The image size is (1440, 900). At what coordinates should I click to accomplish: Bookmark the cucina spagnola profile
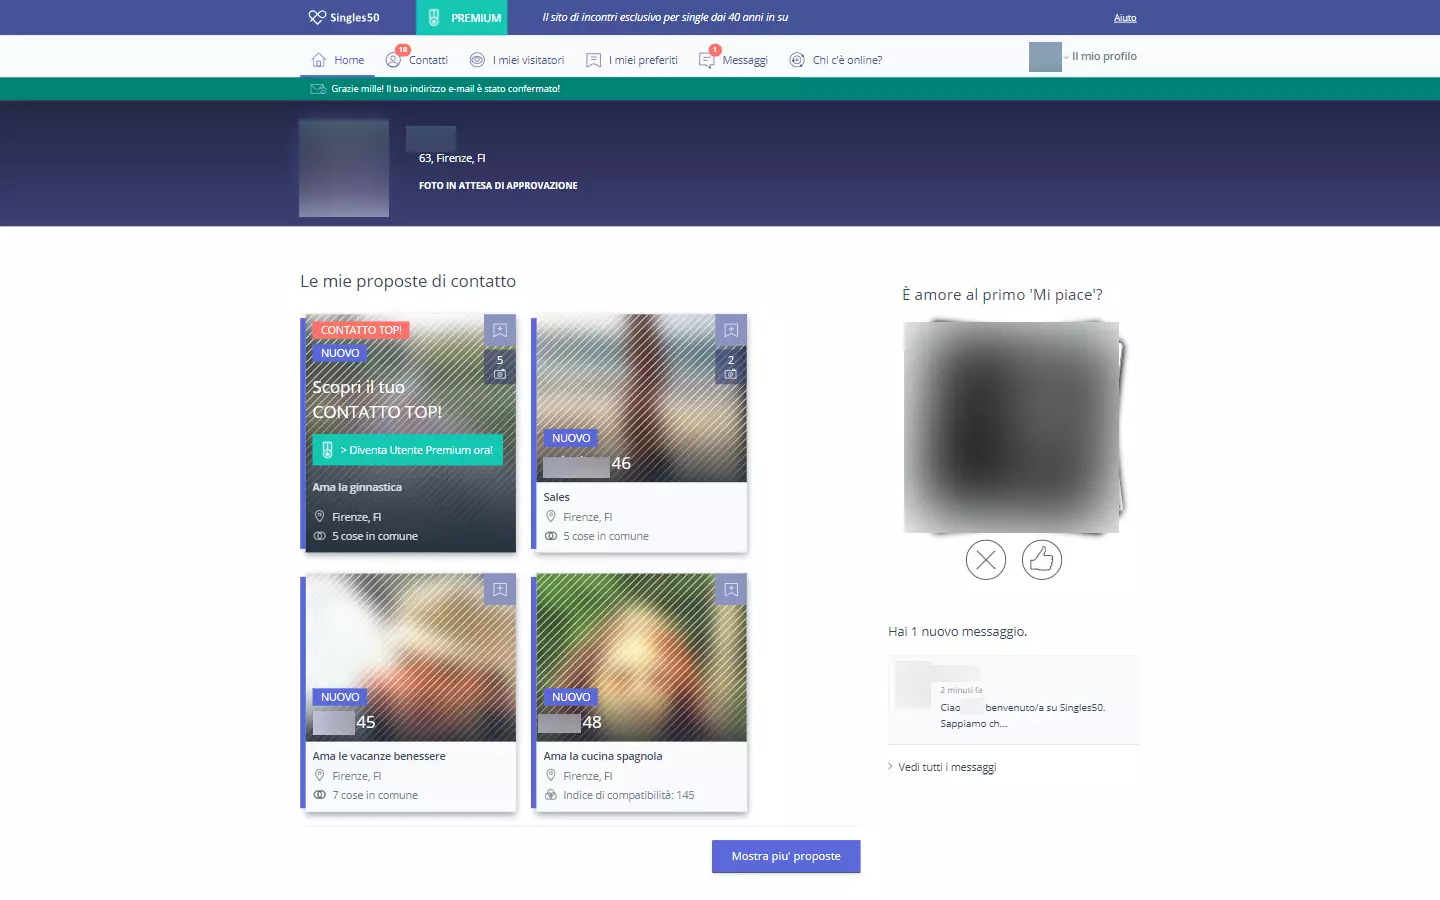(x=731, y=589)
